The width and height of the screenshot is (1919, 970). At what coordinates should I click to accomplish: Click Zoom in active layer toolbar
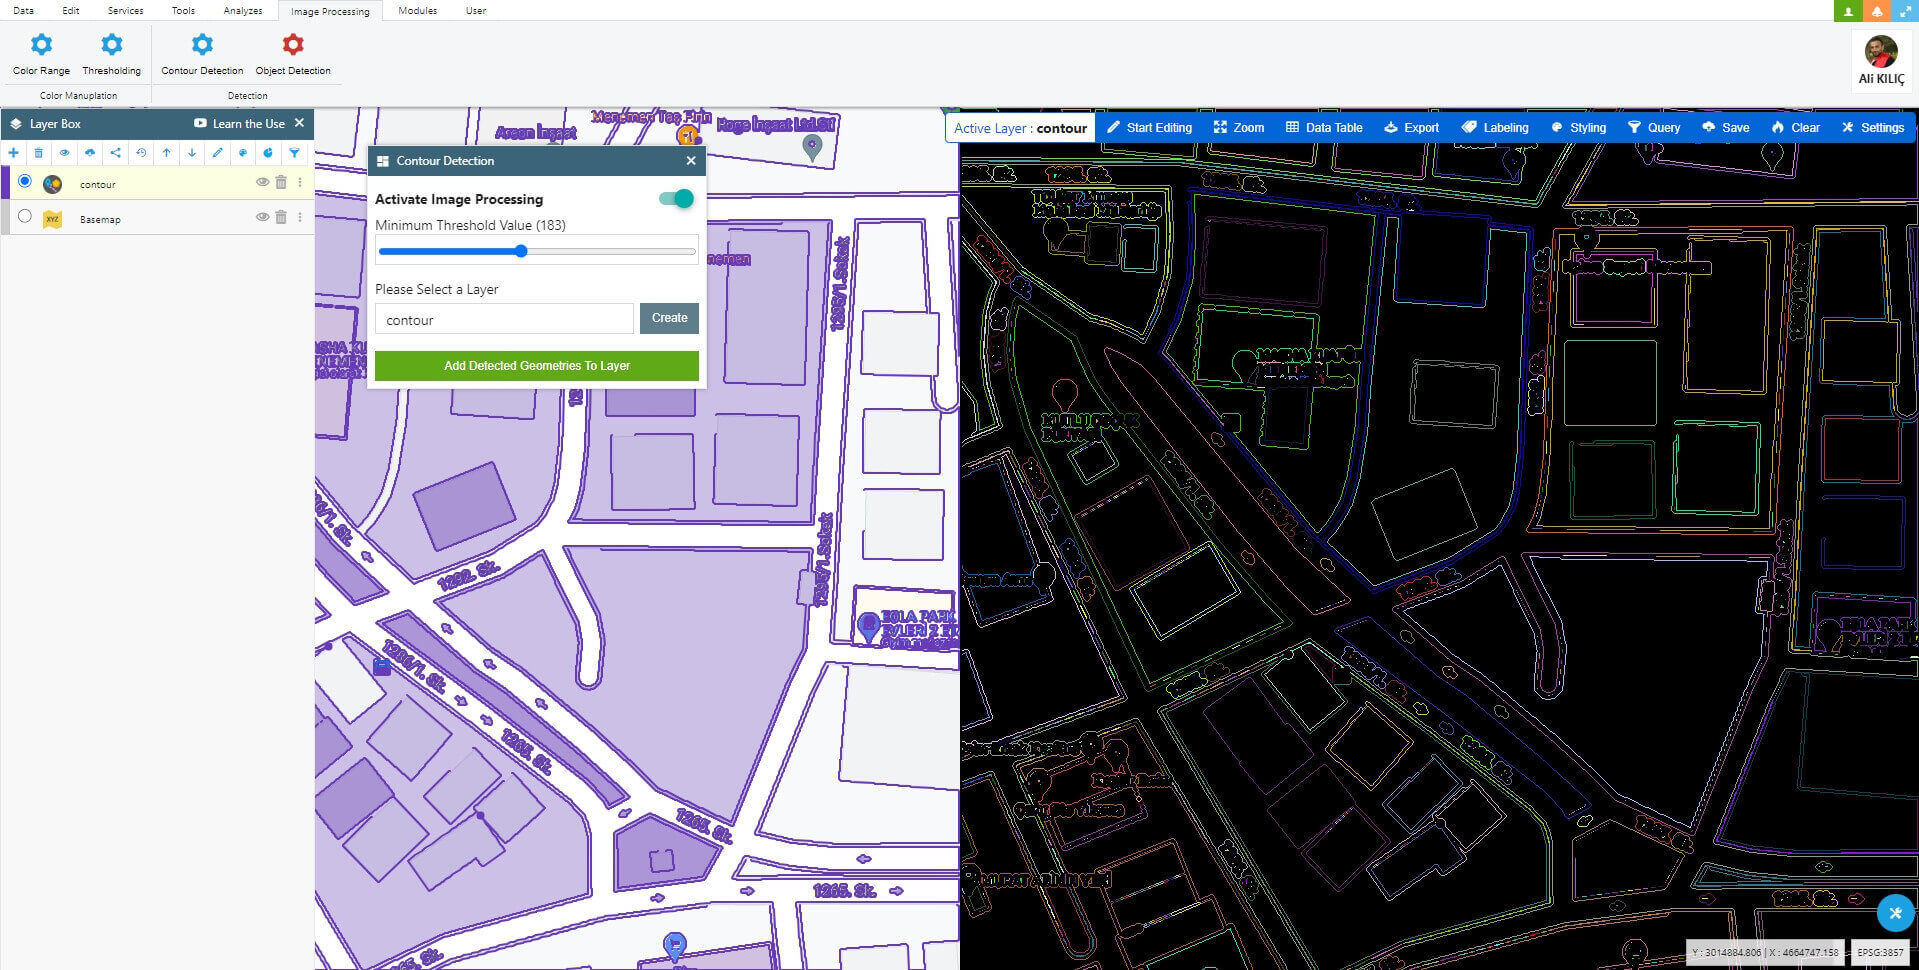1239,127
